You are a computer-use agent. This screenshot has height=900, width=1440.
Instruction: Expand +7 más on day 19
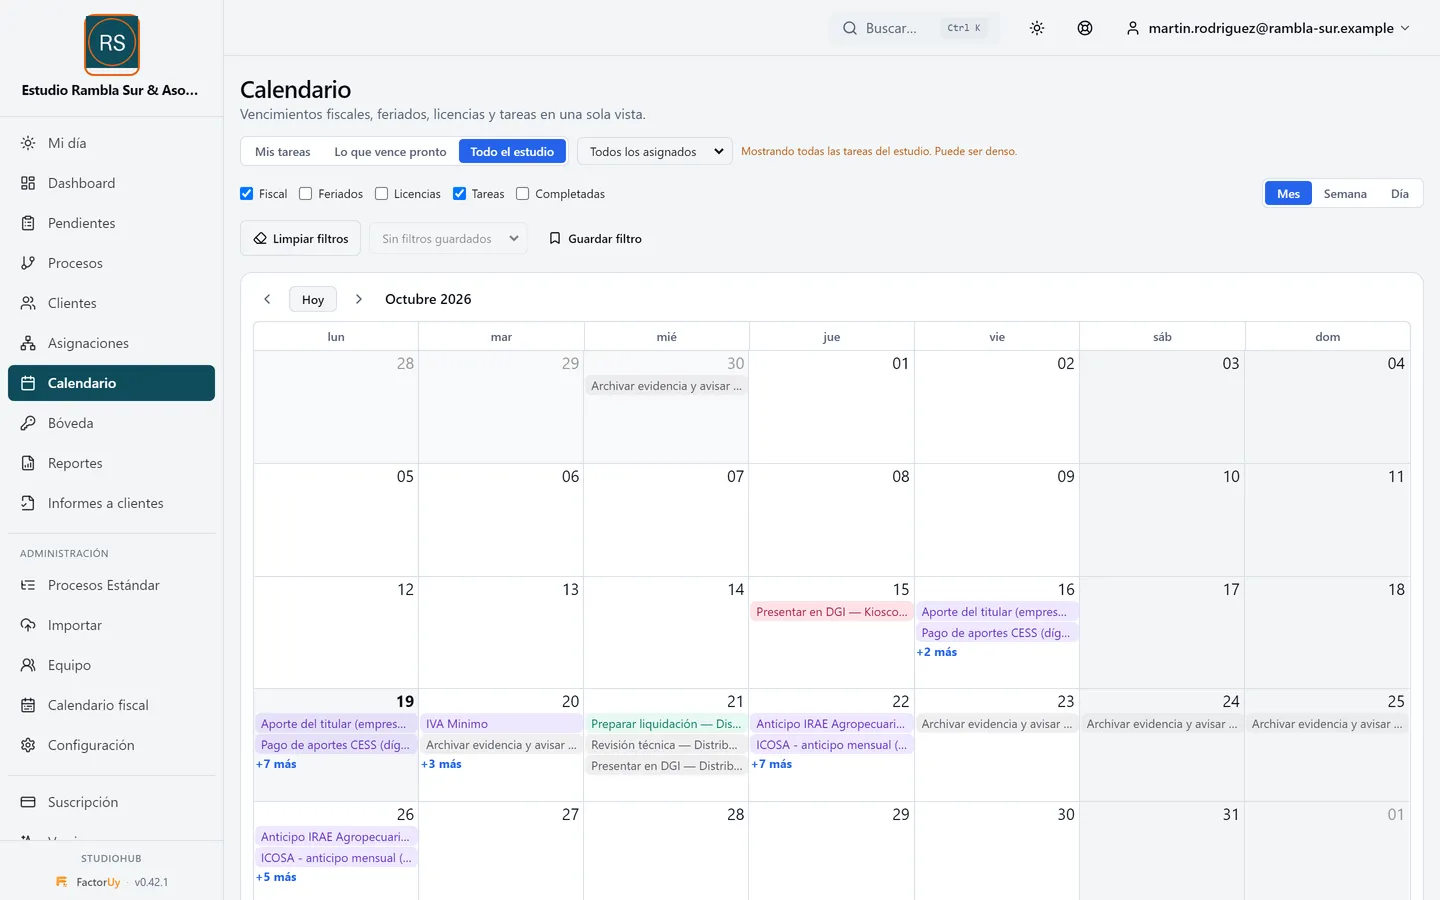pyautogui.click(x=276, y=764)
